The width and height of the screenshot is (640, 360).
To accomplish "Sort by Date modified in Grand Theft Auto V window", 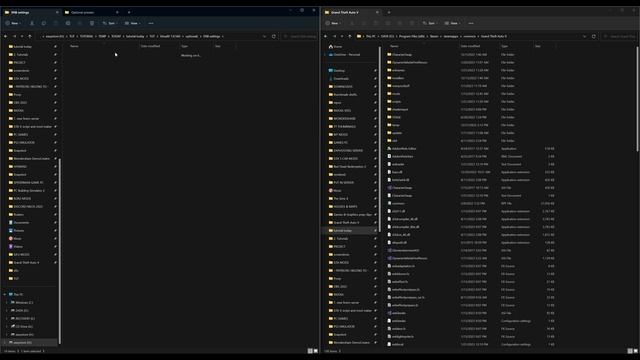I will [x=470, y=46].
